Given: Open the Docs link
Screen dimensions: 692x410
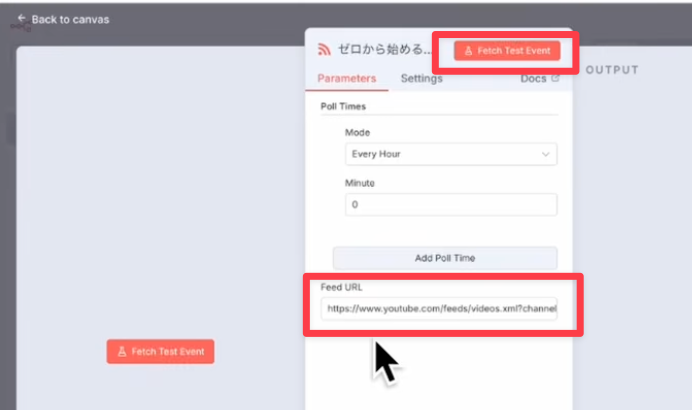Looking at the screenshot, I should (533, 79).
